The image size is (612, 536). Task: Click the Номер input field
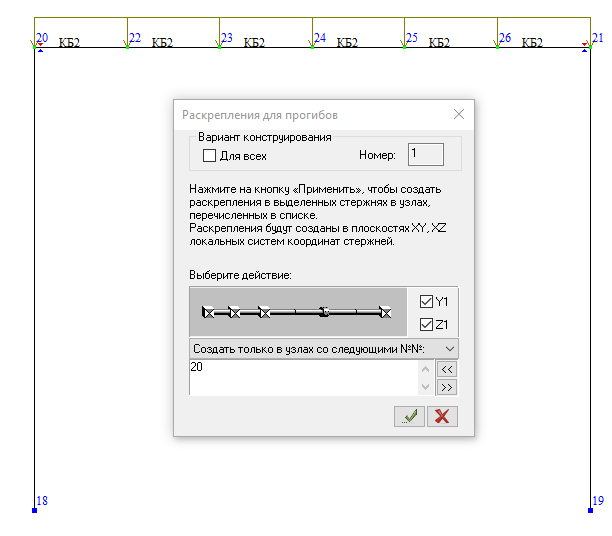tap(425, 154)
